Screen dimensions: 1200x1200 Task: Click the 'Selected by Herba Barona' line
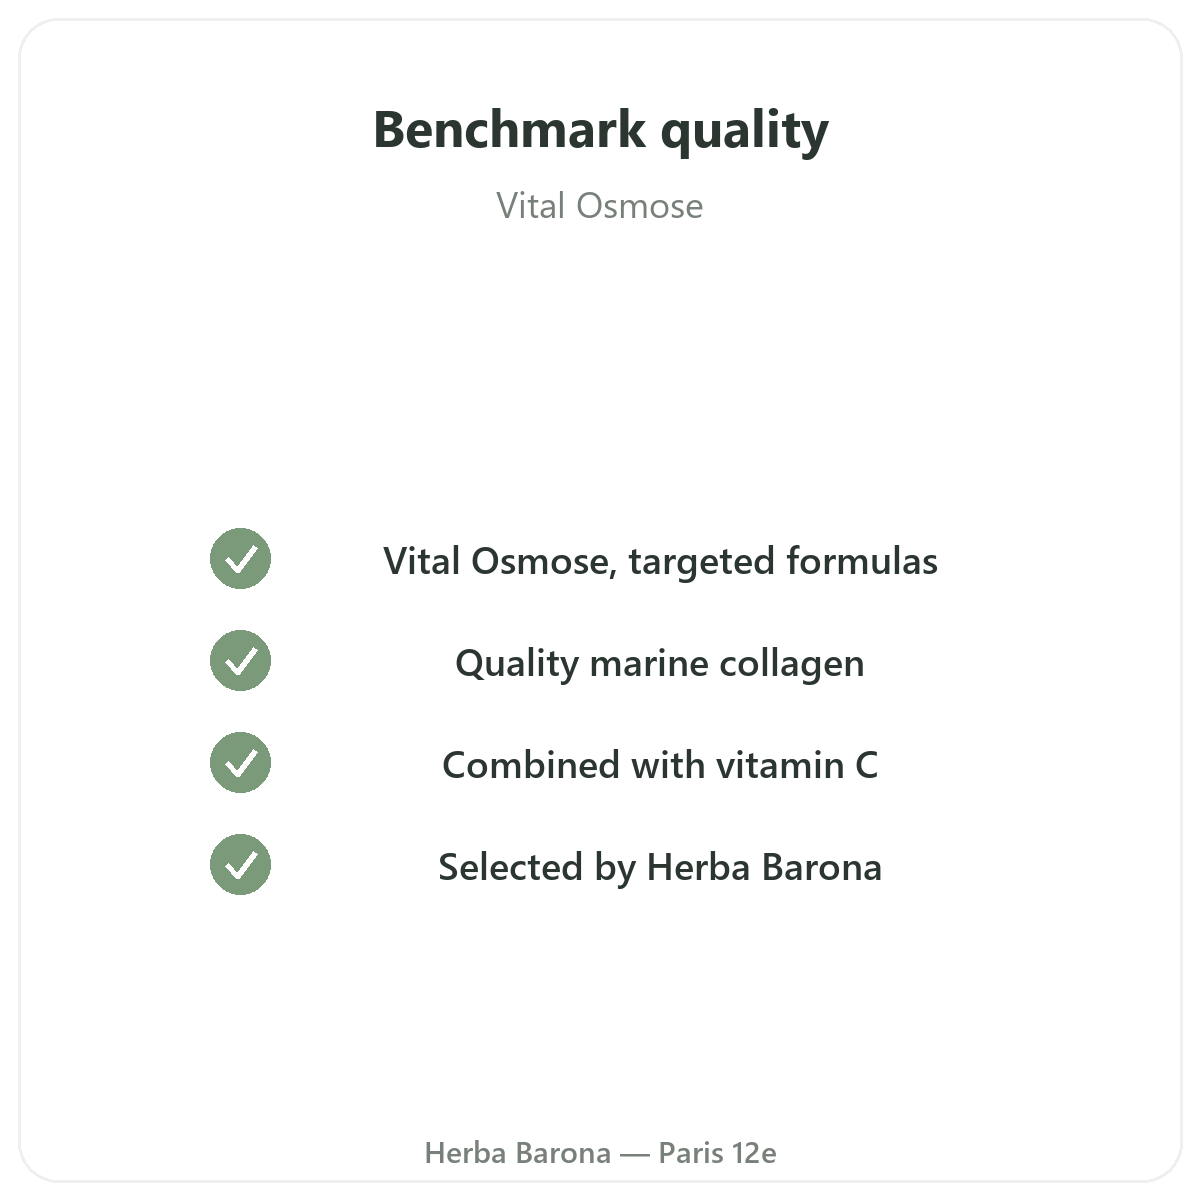pyautogui.click(x=660, y=867)
